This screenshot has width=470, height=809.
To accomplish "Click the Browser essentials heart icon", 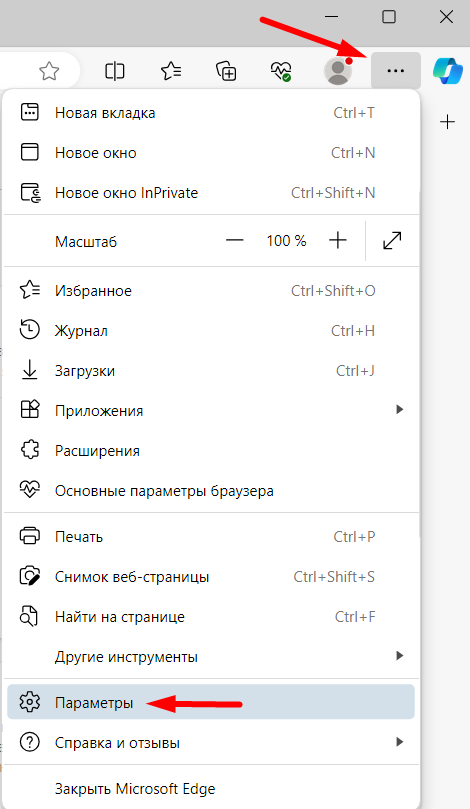I will [281, 71].
